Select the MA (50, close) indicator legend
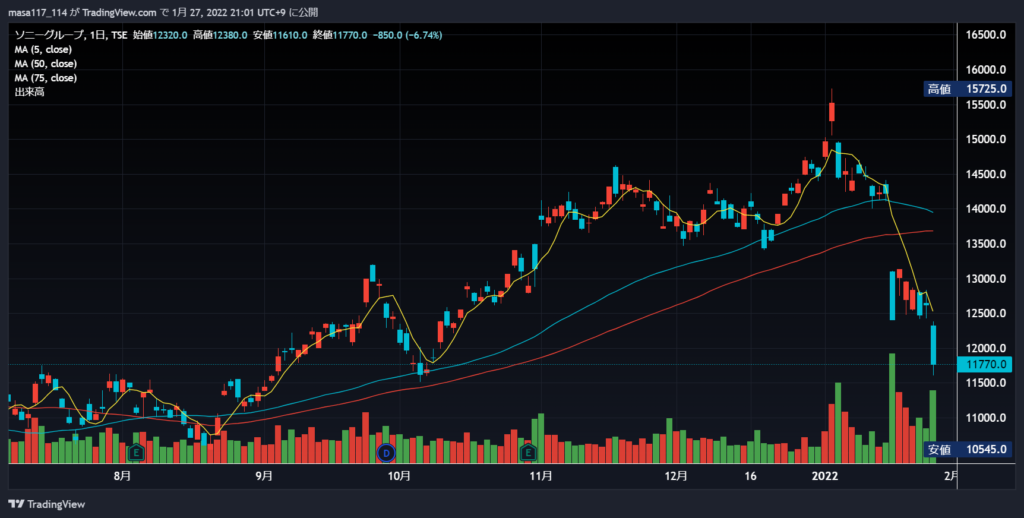1024x518 pixels. [46, 64]
